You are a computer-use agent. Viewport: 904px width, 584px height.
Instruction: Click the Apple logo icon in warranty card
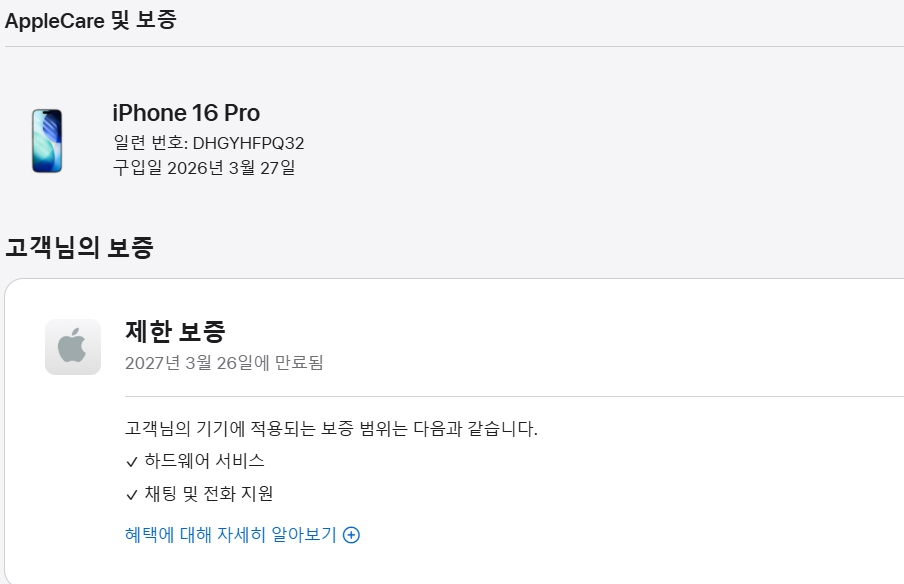pos(73,347)
